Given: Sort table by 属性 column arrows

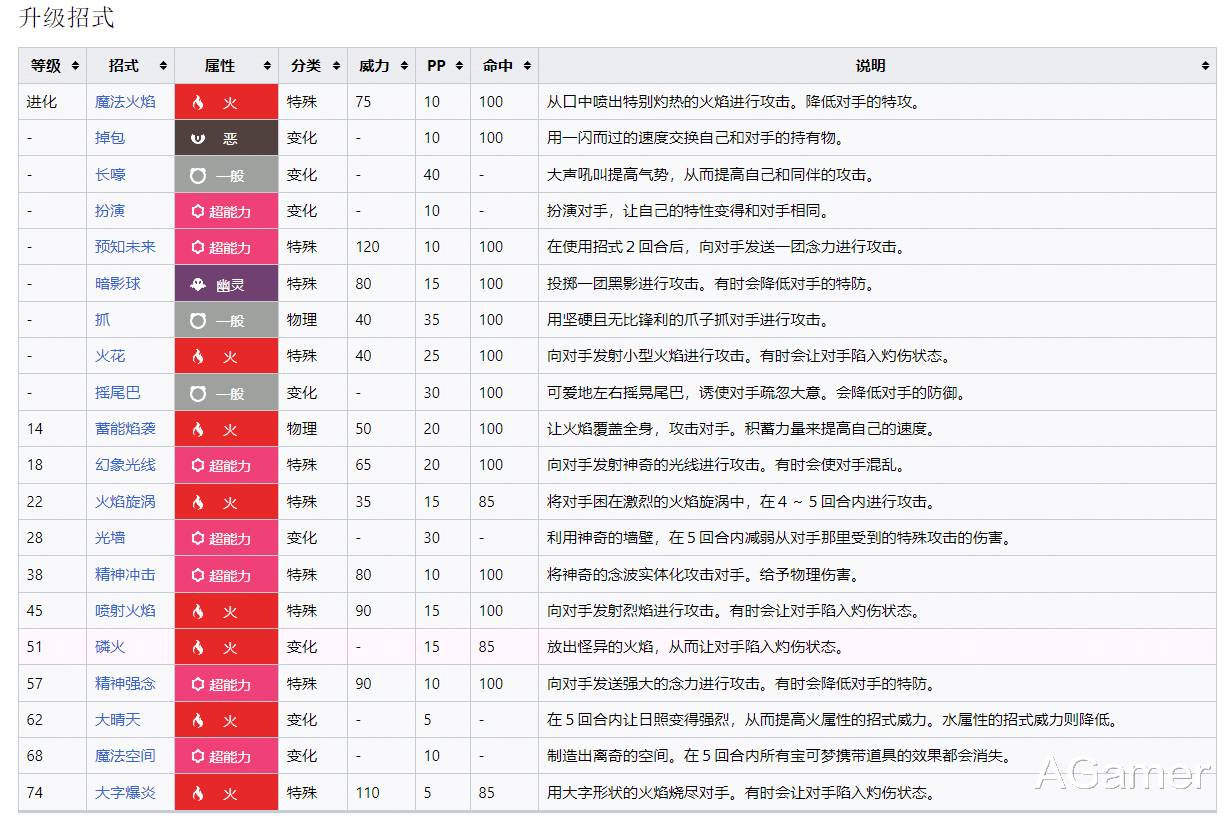Looking at the screenshot, I should tap(267, 66).
